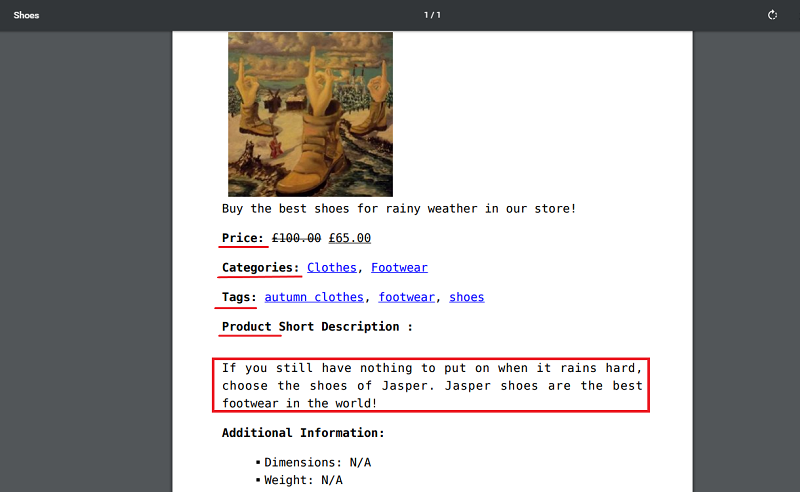
Task: Click the Product Short Description heading
Action: 317,327
